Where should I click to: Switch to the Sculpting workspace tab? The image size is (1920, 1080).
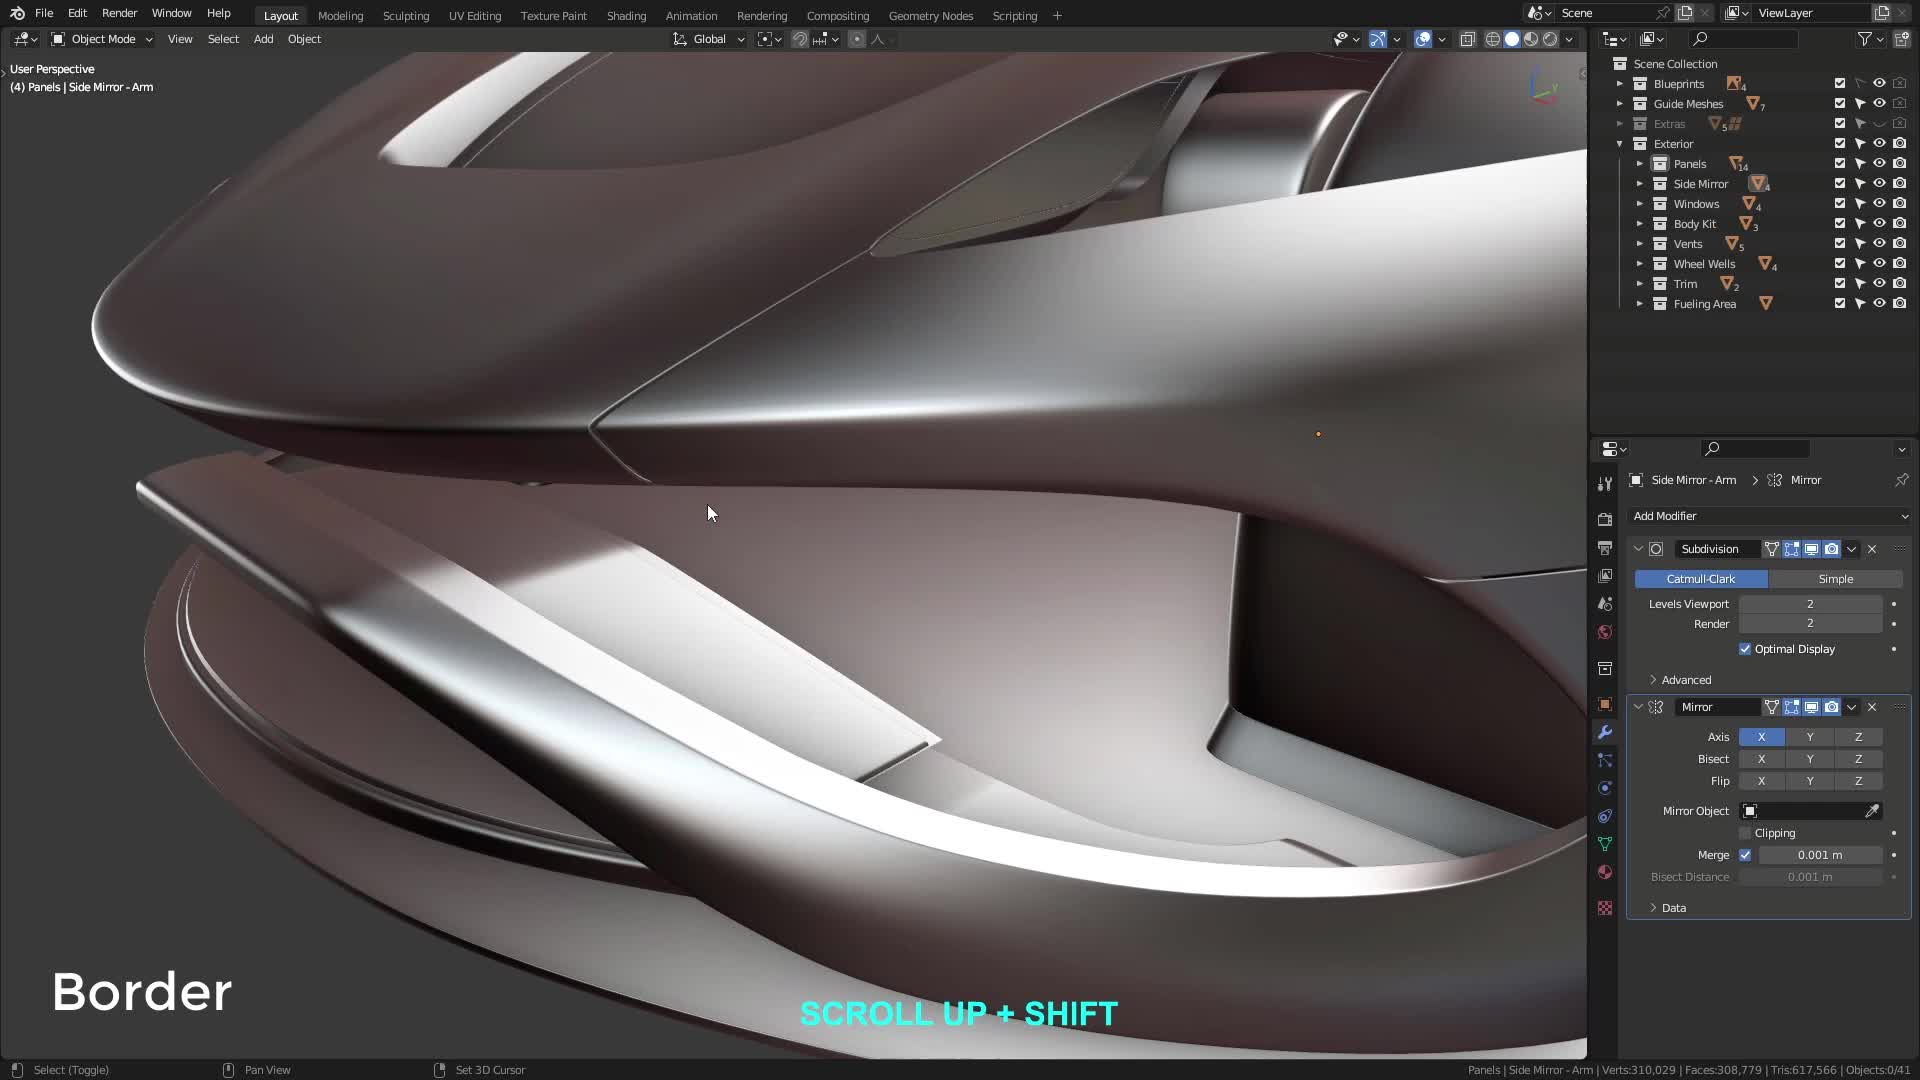click(406, 16)
